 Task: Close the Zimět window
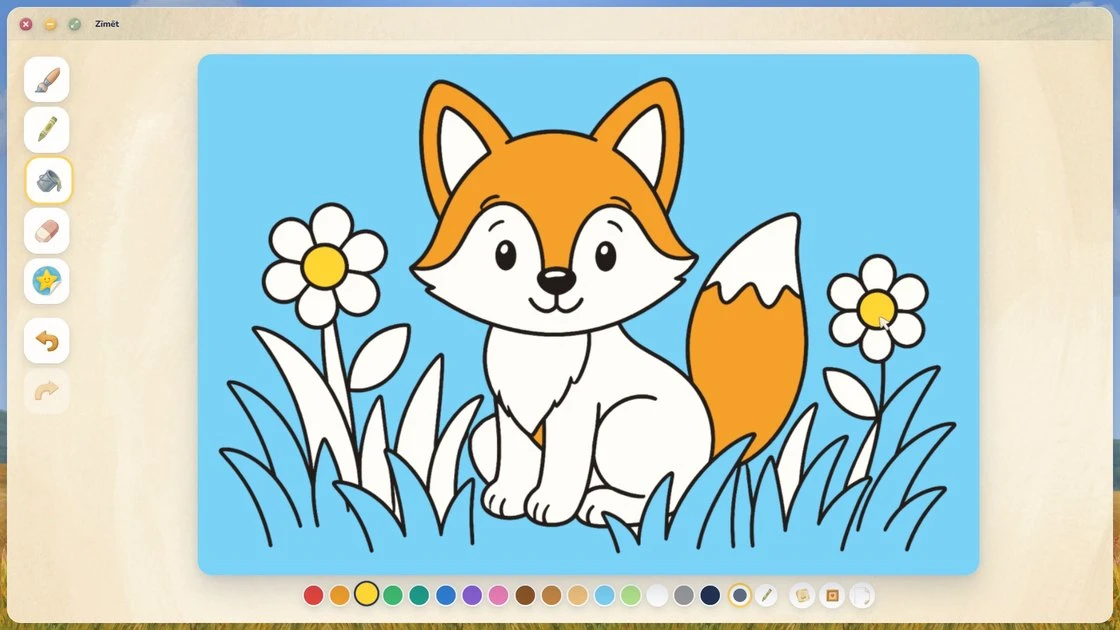[x=26, y=24]
